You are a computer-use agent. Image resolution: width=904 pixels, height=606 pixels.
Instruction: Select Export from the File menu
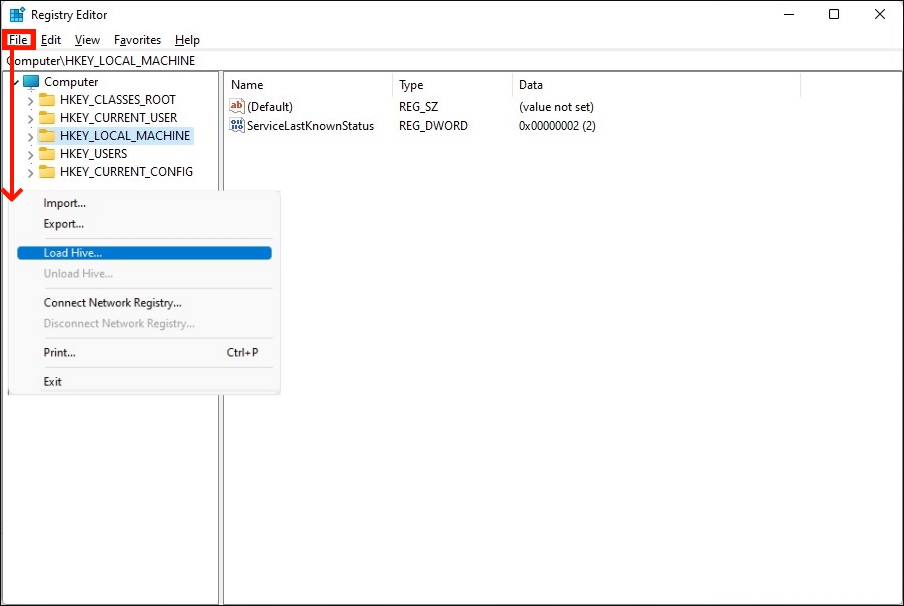[x=63, y=224]
